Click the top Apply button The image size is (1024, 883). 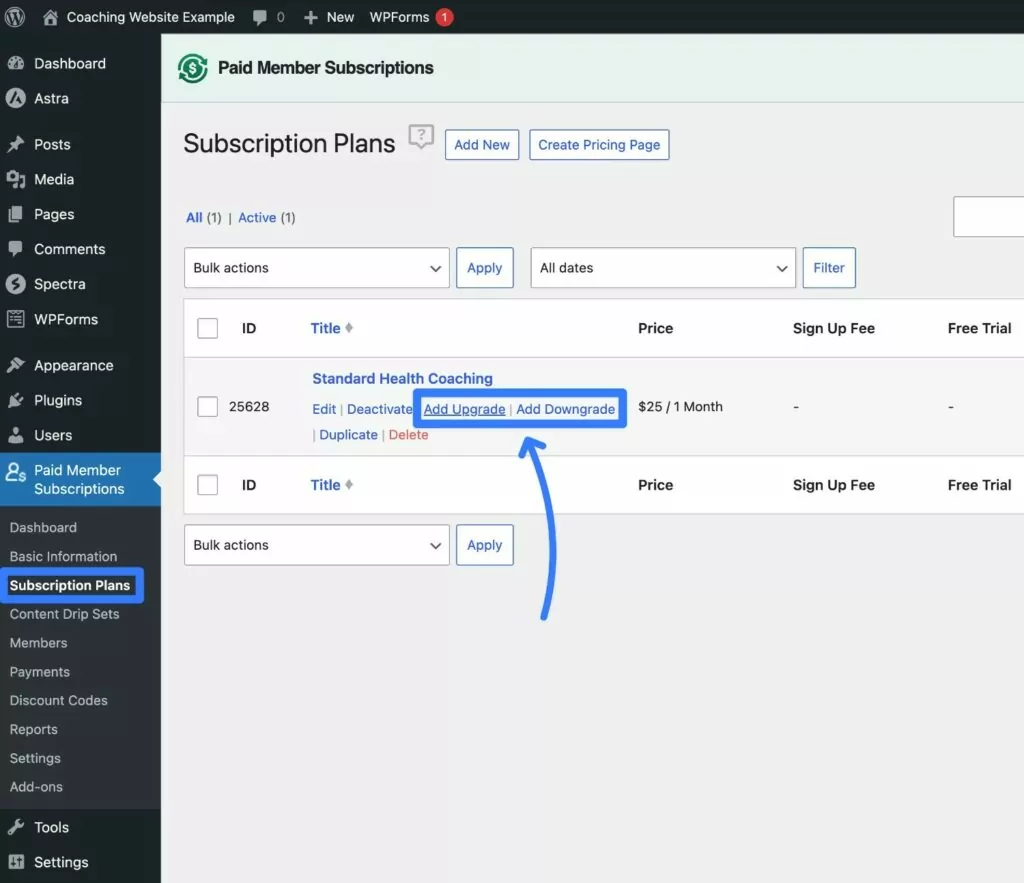tap(485, 268)
